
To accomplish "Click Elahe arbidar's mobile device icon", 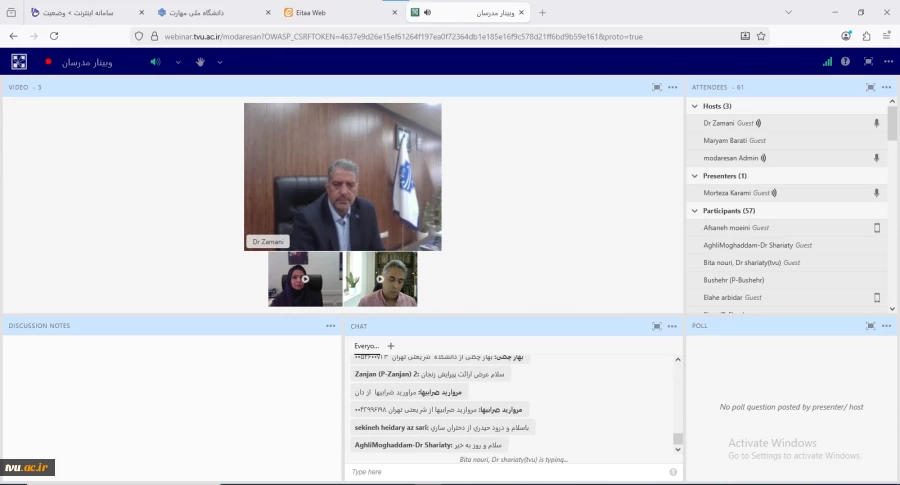I will click(877, 297).
